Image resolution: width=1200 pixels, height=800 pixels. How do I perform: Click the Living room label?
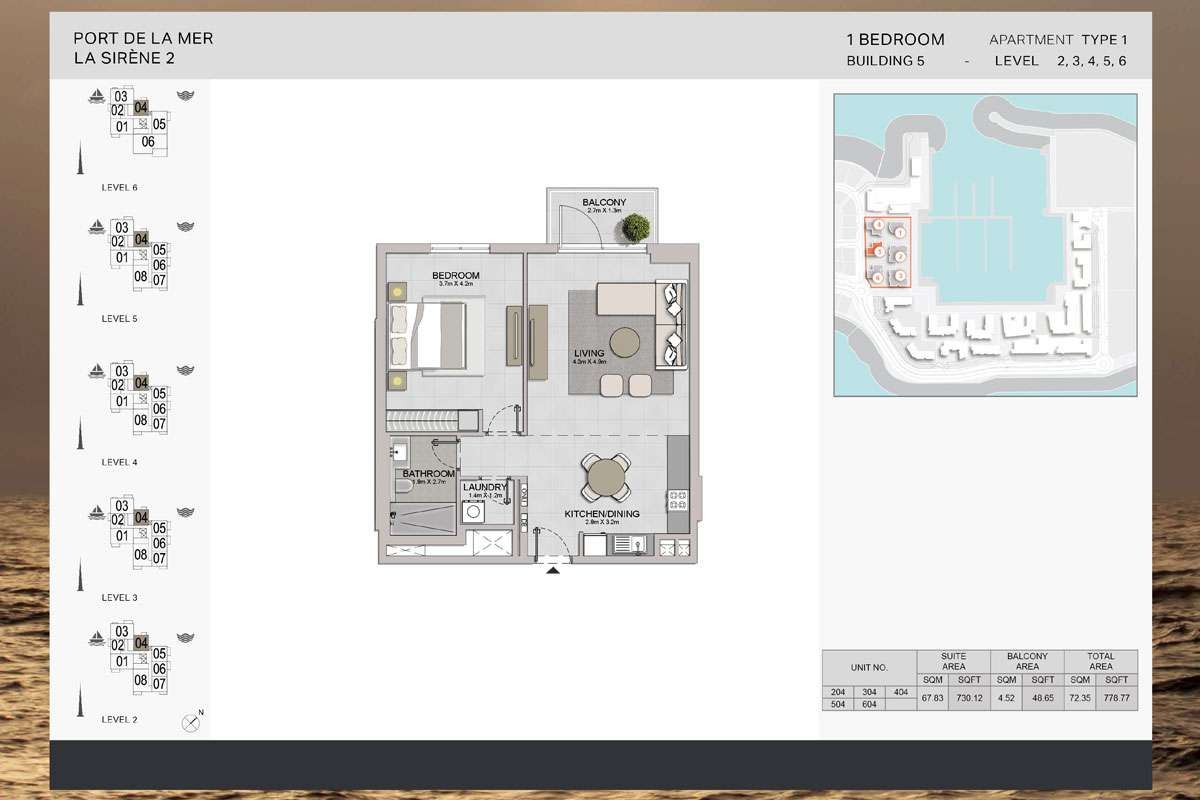coord(590,353)
